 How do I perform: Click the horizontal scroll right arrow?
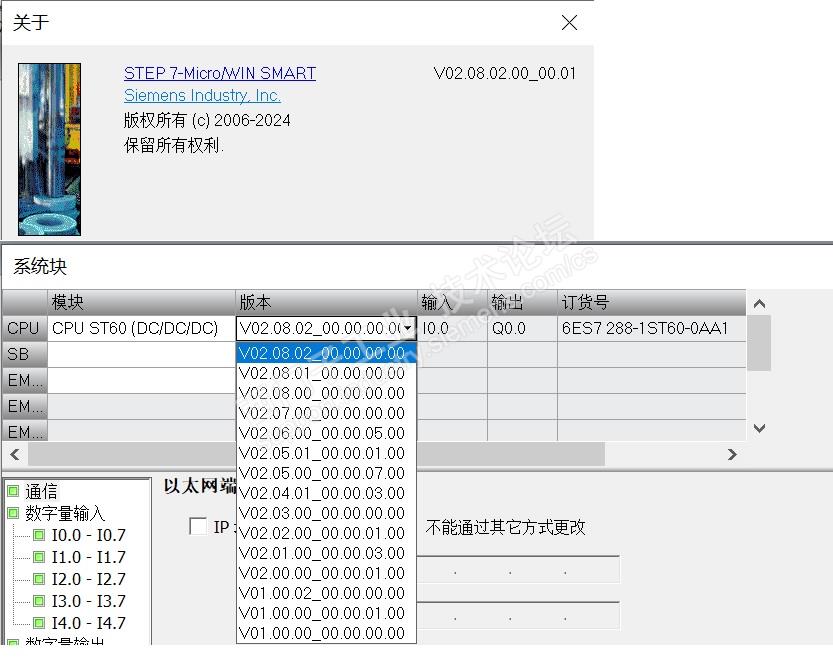pos(732,455)
